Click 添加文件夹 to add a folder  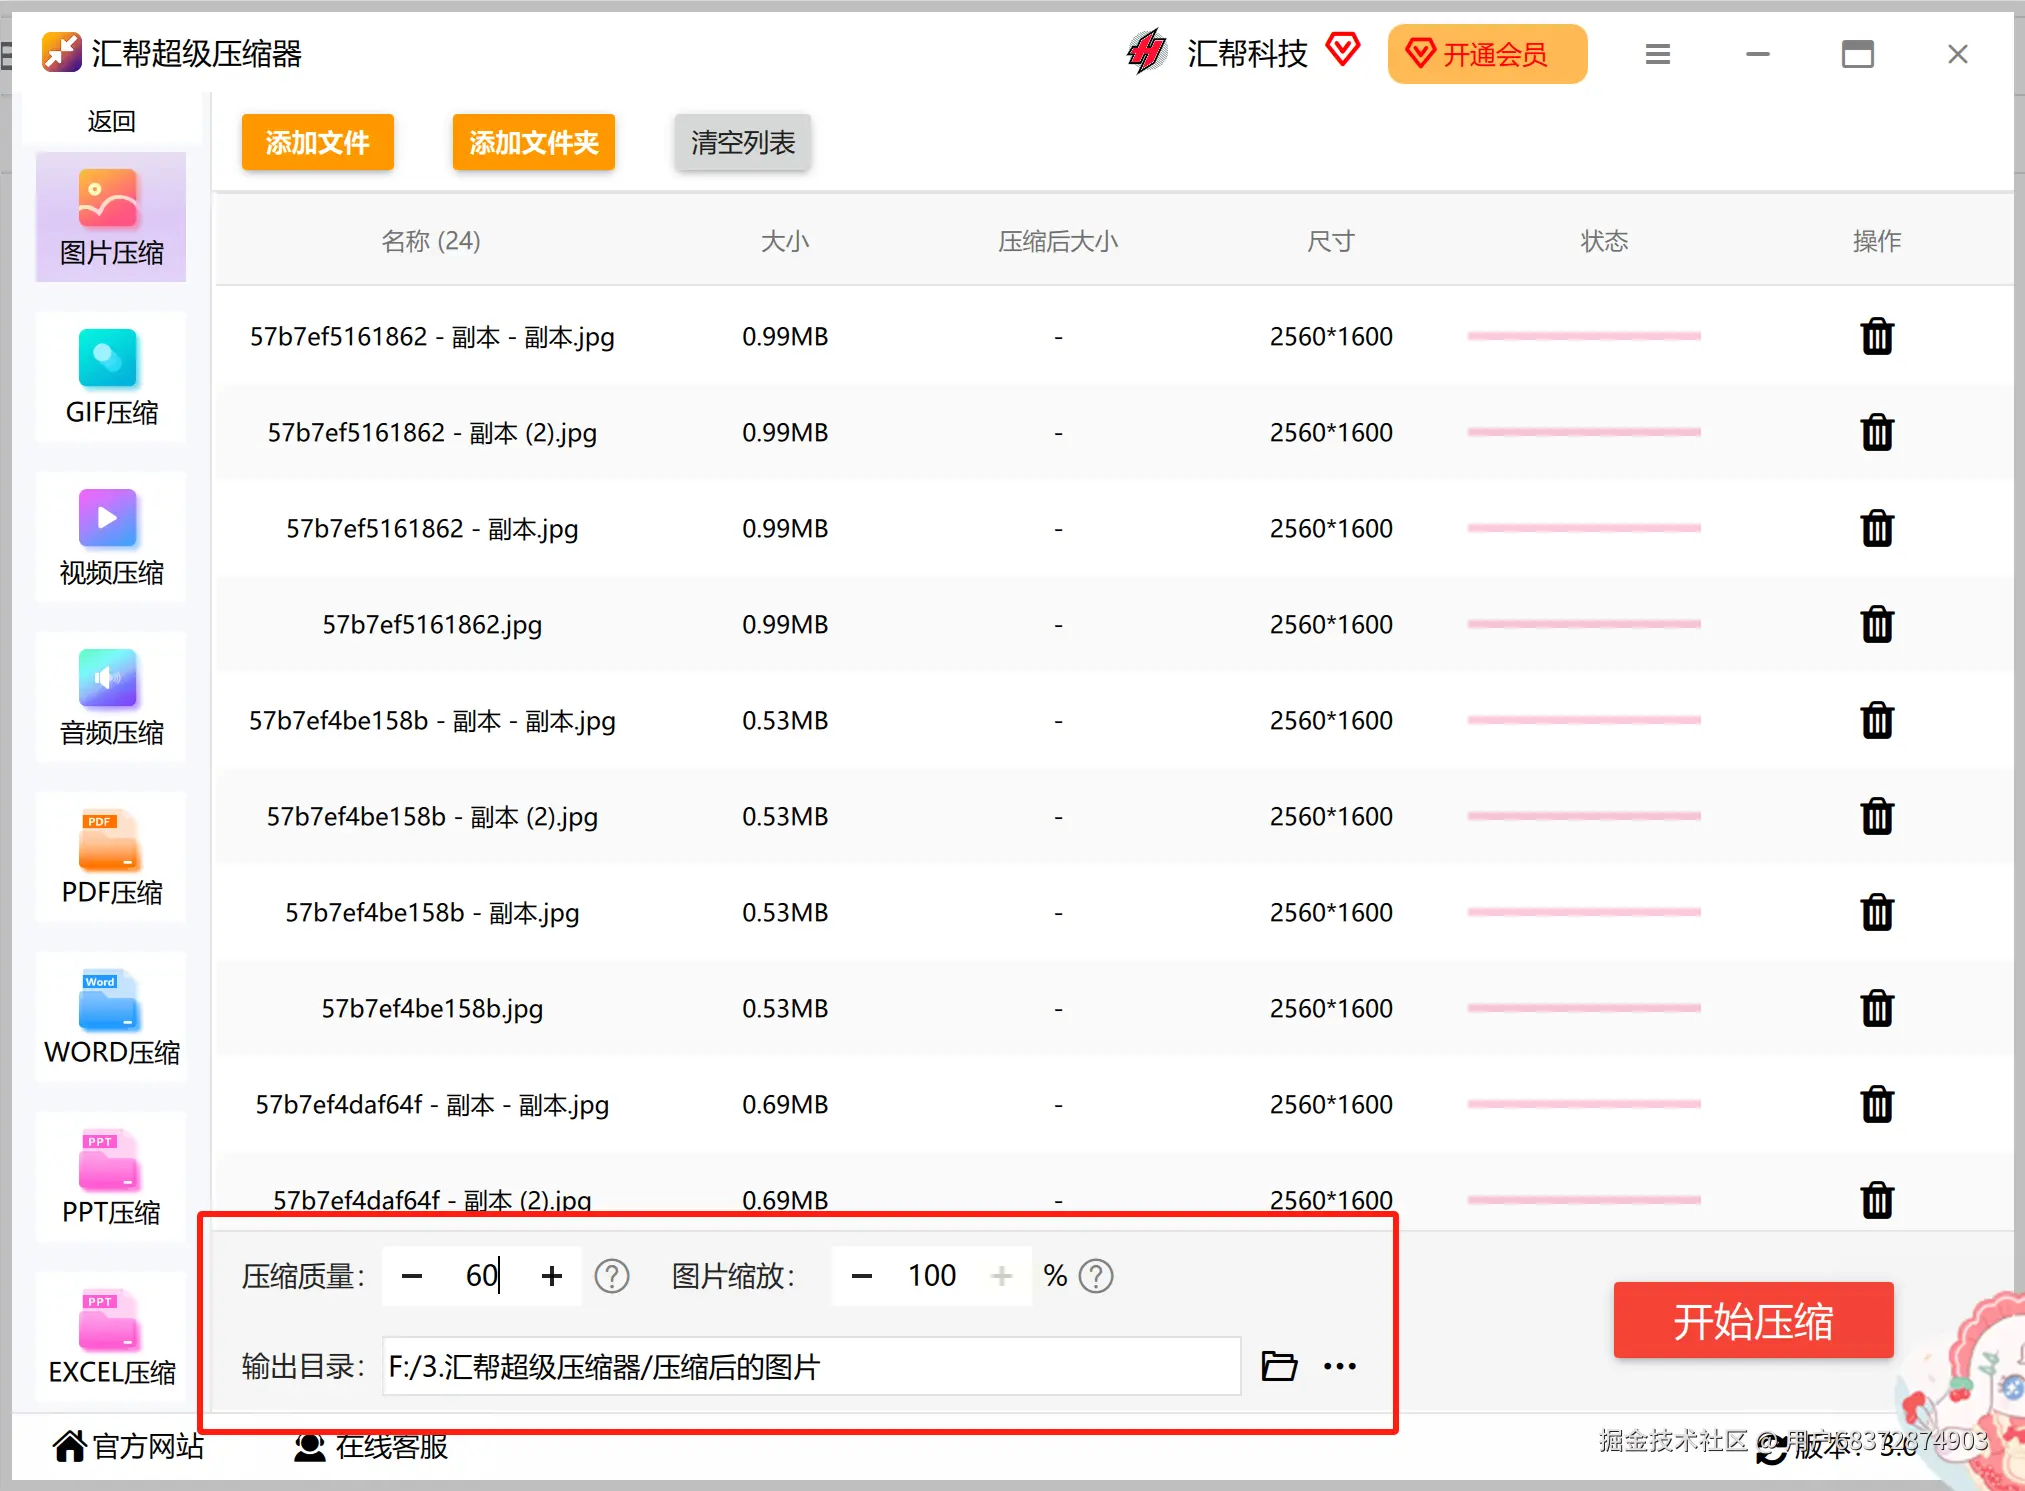pos(533,142)
